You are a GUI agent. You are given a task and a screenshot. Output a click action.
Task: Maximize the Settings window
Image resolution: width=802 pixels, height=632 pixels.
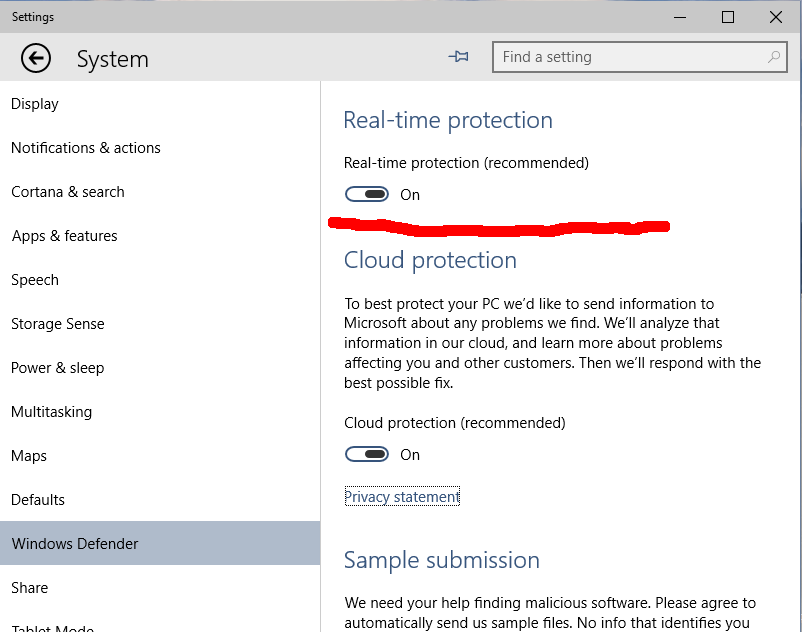(x=728, y=17)
